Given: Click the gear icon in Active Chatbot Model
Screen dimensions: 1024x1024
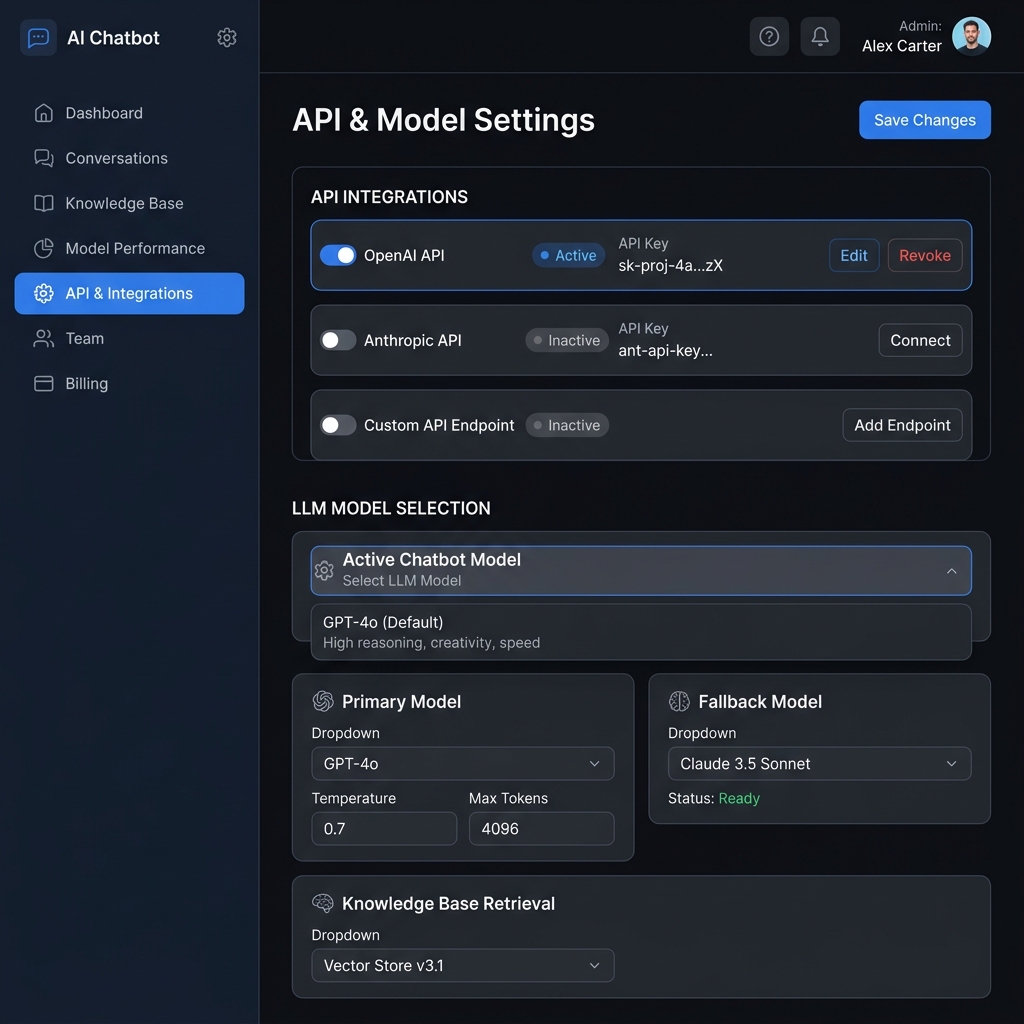Looking at the screenshot, I should pos(324,571).
